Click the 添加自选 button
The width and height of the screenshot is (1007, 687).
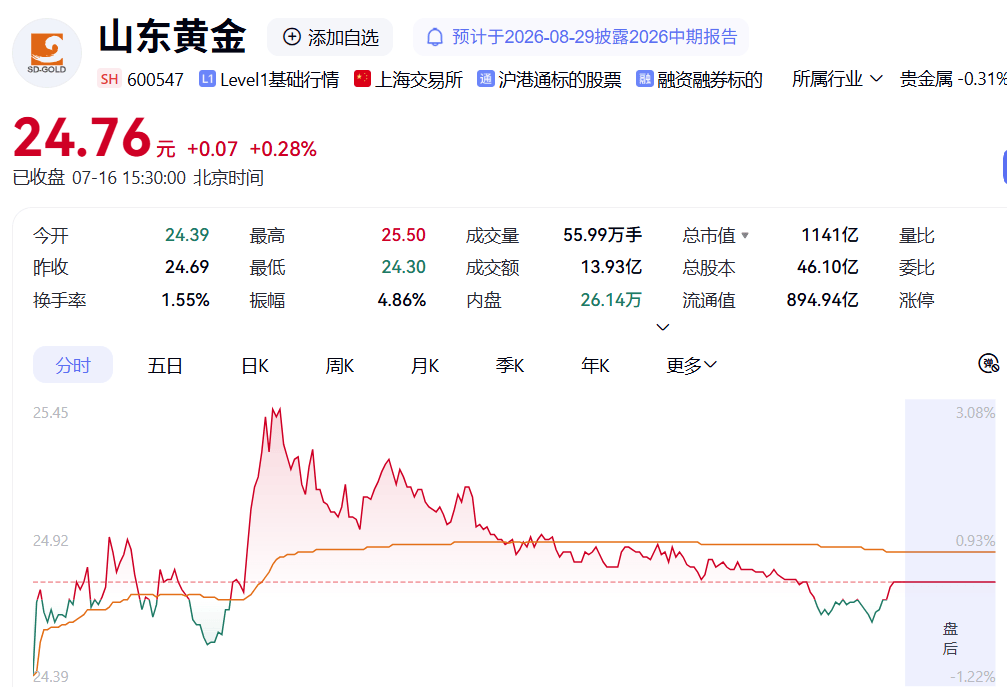pyautogui.click(x=330, y=37)
